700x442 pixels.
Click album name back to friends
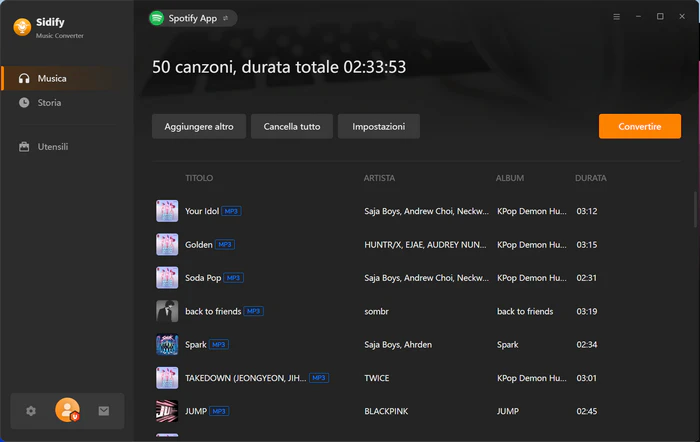tap(525, 311)
